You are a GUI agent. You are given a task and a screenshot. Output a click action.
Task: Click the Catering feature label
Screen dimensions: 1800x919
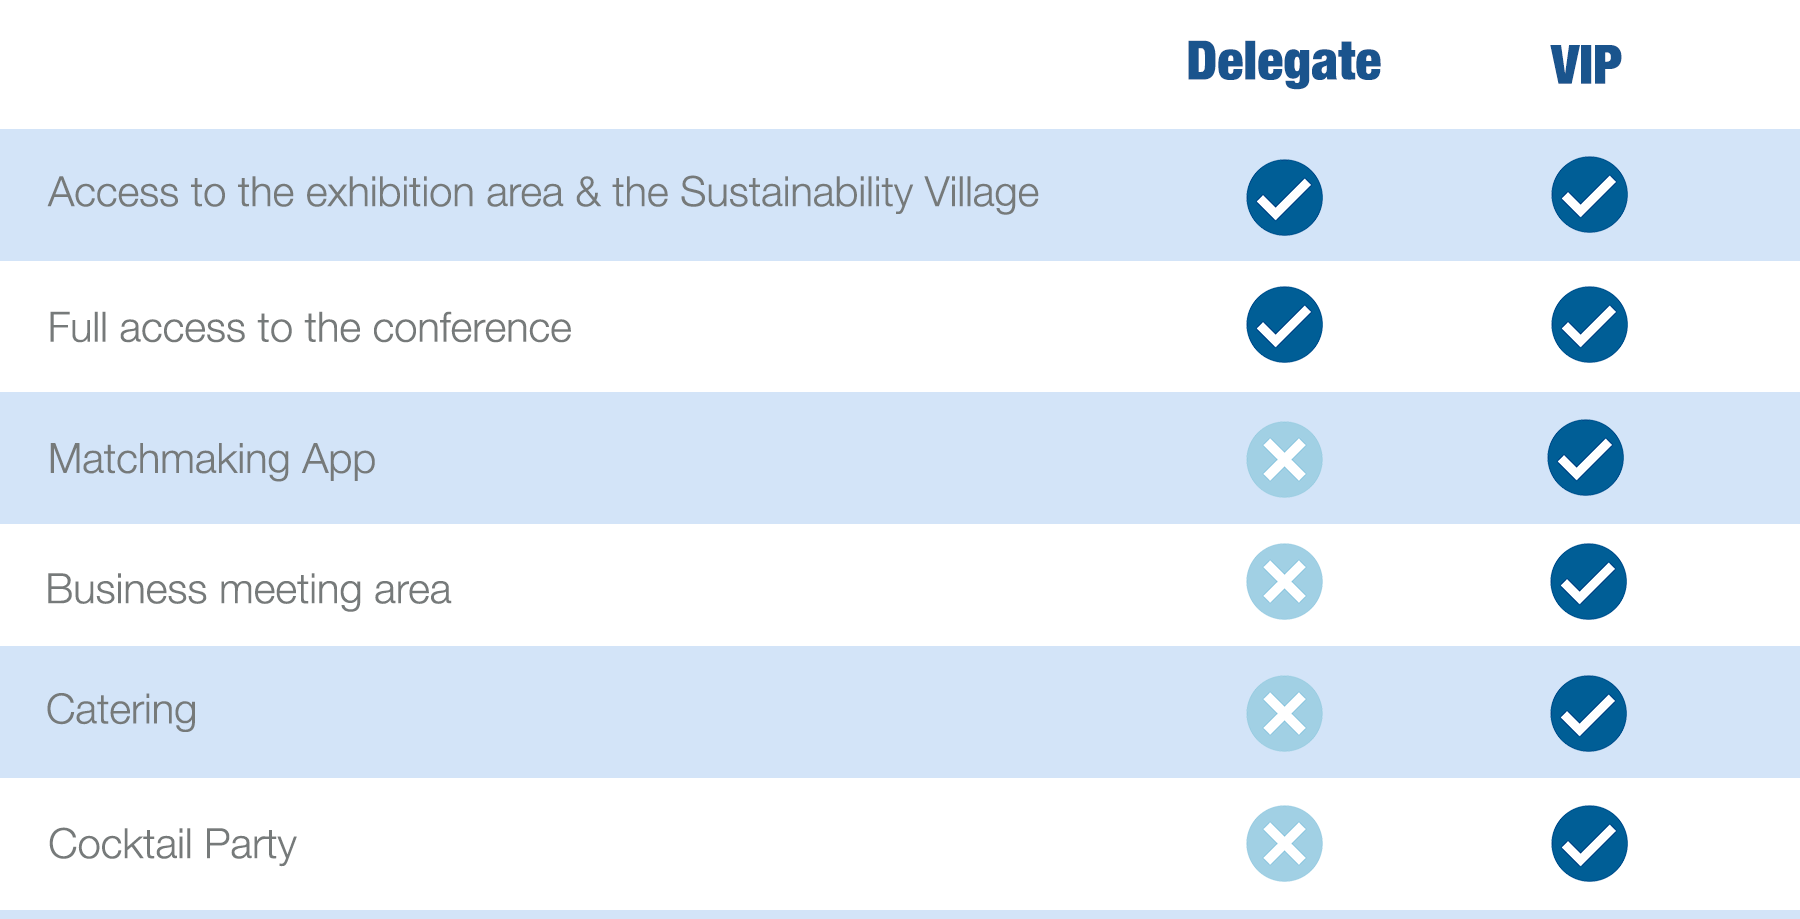[x=121, y=710]
